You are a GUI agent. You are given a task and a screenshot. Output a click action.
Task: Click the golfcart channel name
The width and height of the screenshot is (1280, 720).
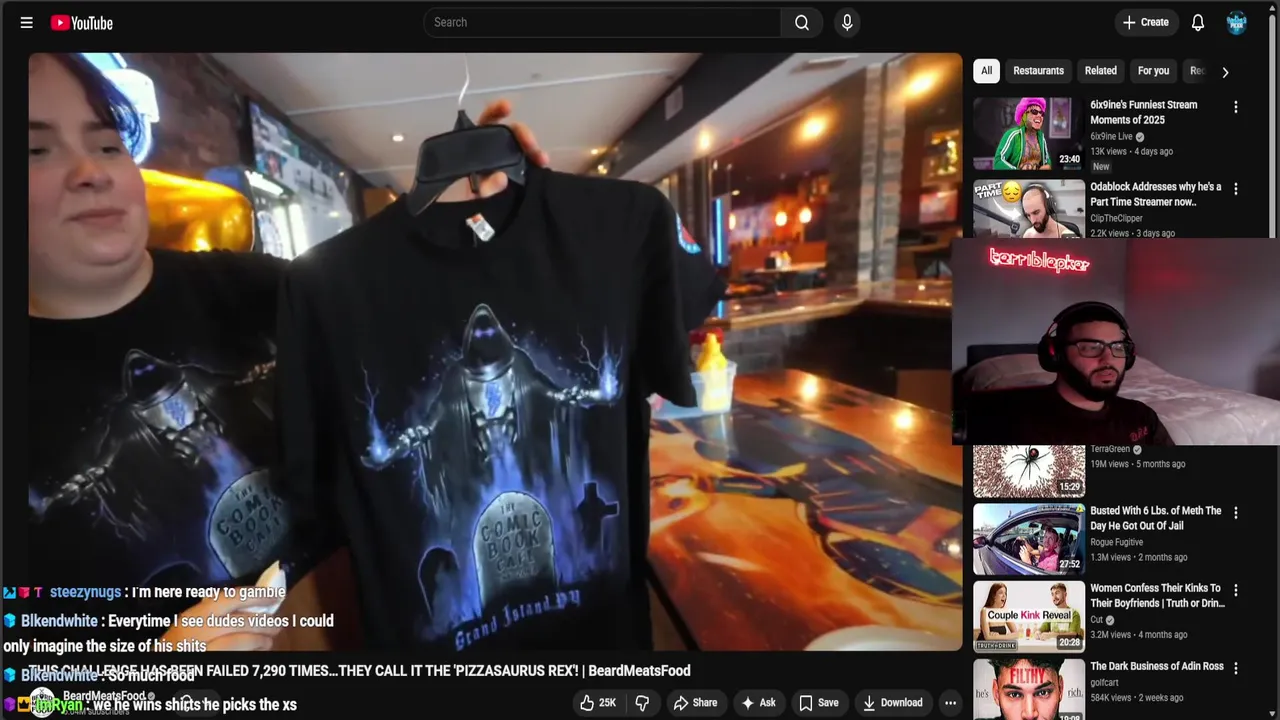(1106, 682)
